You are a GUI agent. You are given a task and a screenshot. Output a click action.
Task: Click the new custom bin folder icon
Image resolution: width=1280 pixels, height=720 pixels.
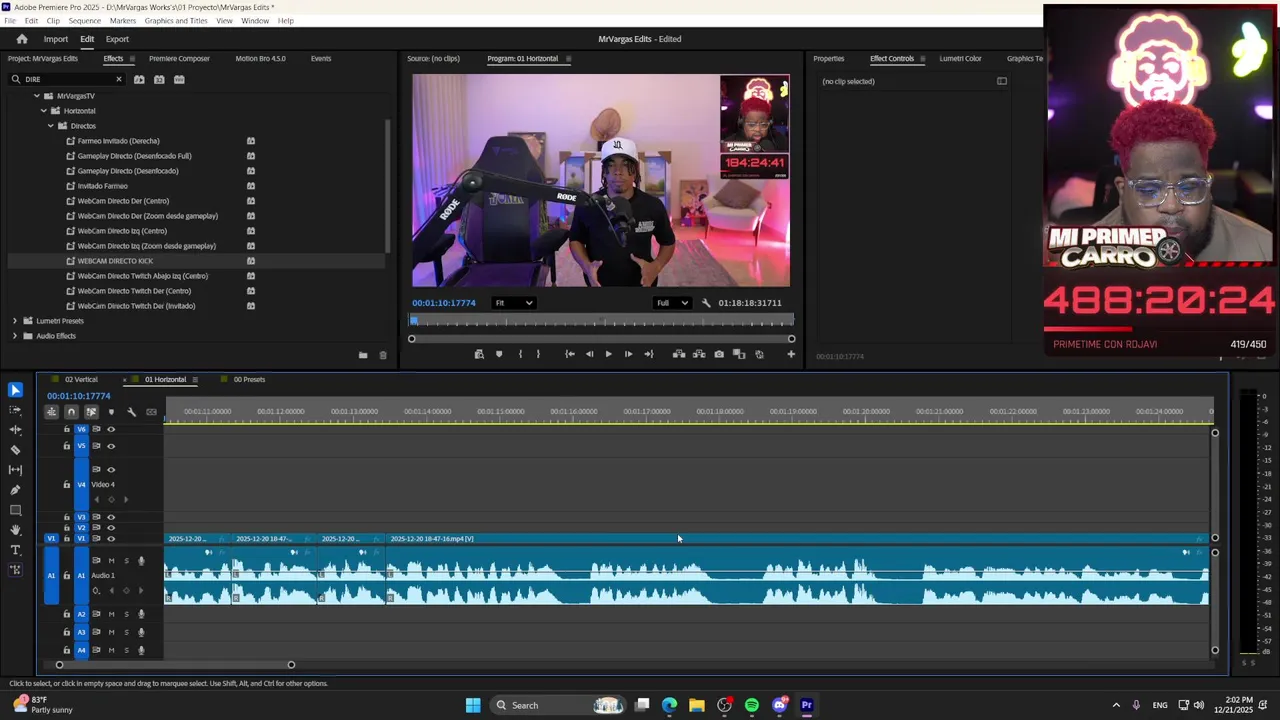click(363, 355)
